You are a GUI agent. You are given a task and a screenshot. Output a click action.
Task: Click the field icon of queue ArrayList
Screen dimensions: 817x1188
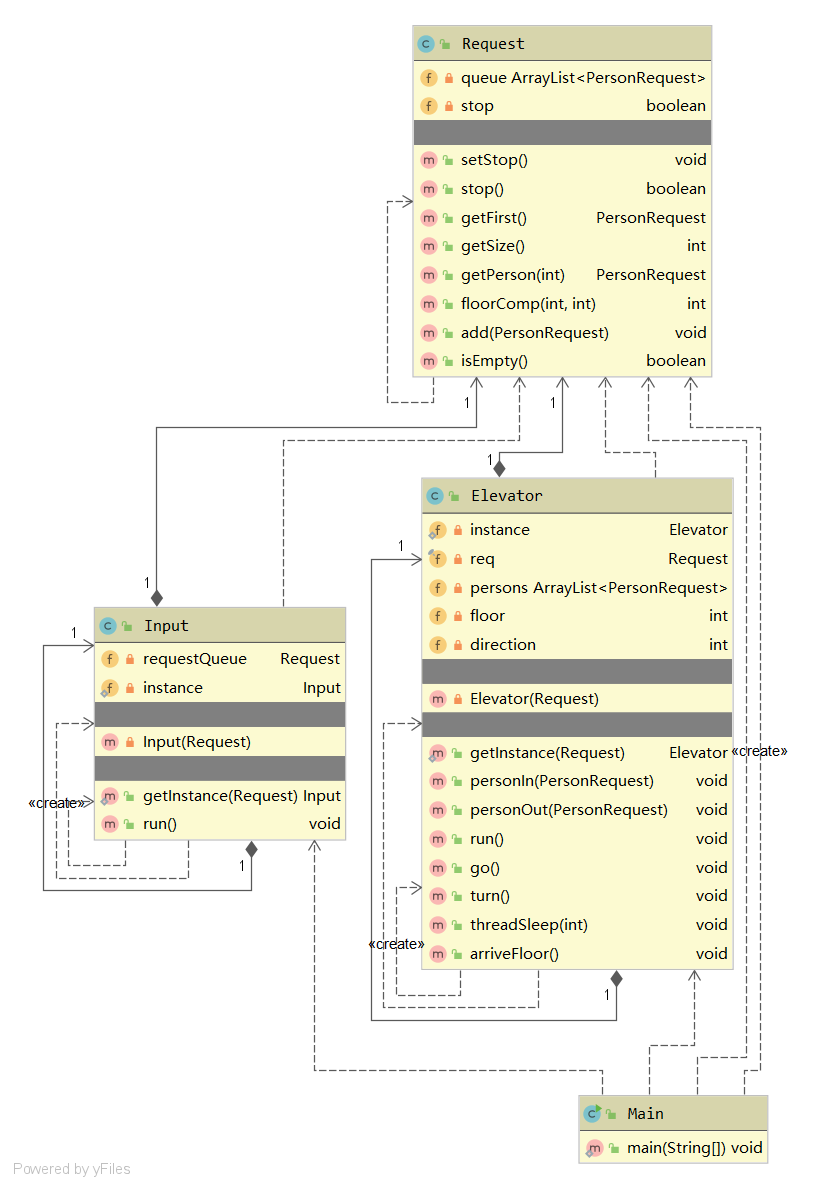(x=429, y=78)
